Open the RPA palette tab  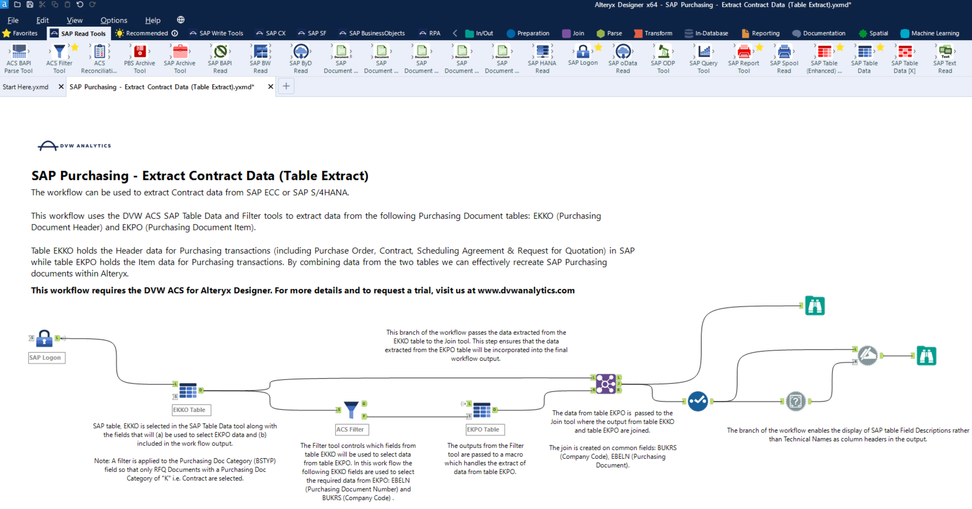[430, 33]
